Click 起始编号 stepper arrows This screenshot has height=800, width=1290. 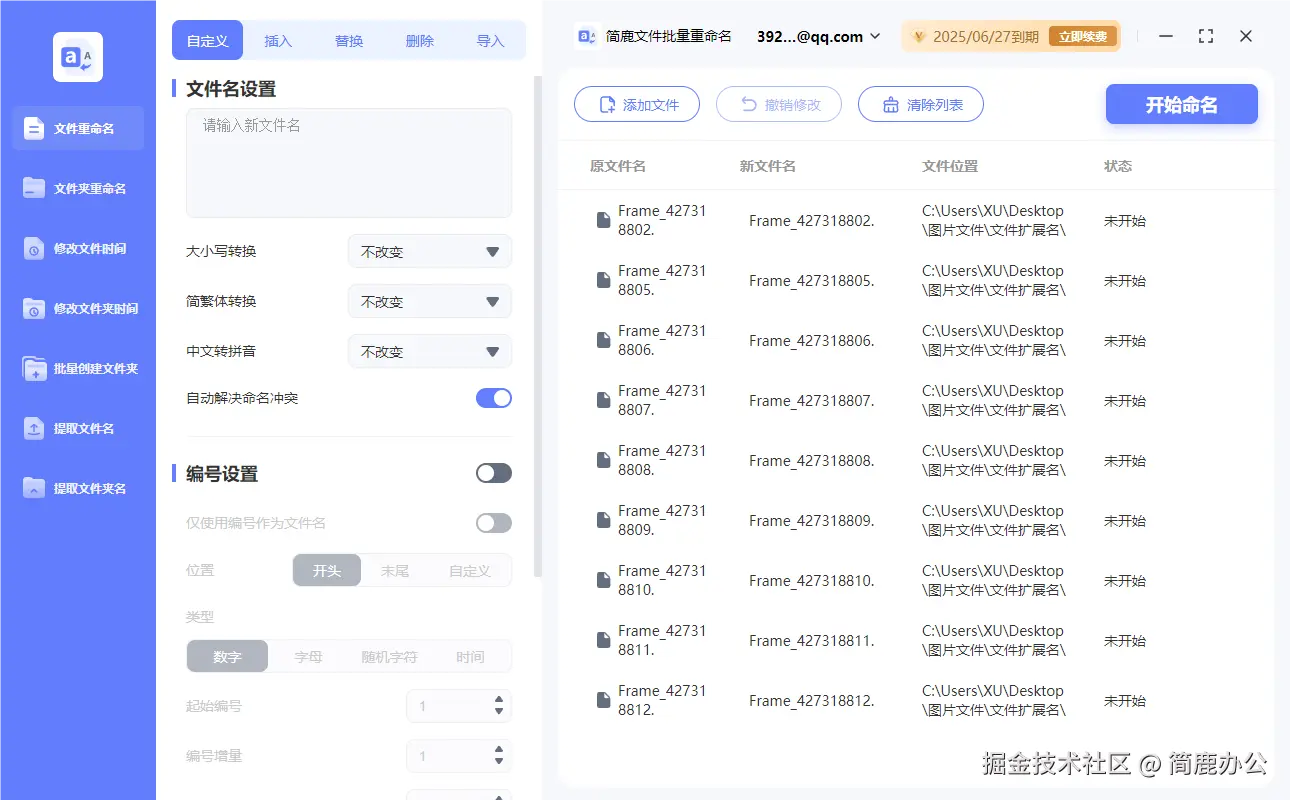[499, 706]
